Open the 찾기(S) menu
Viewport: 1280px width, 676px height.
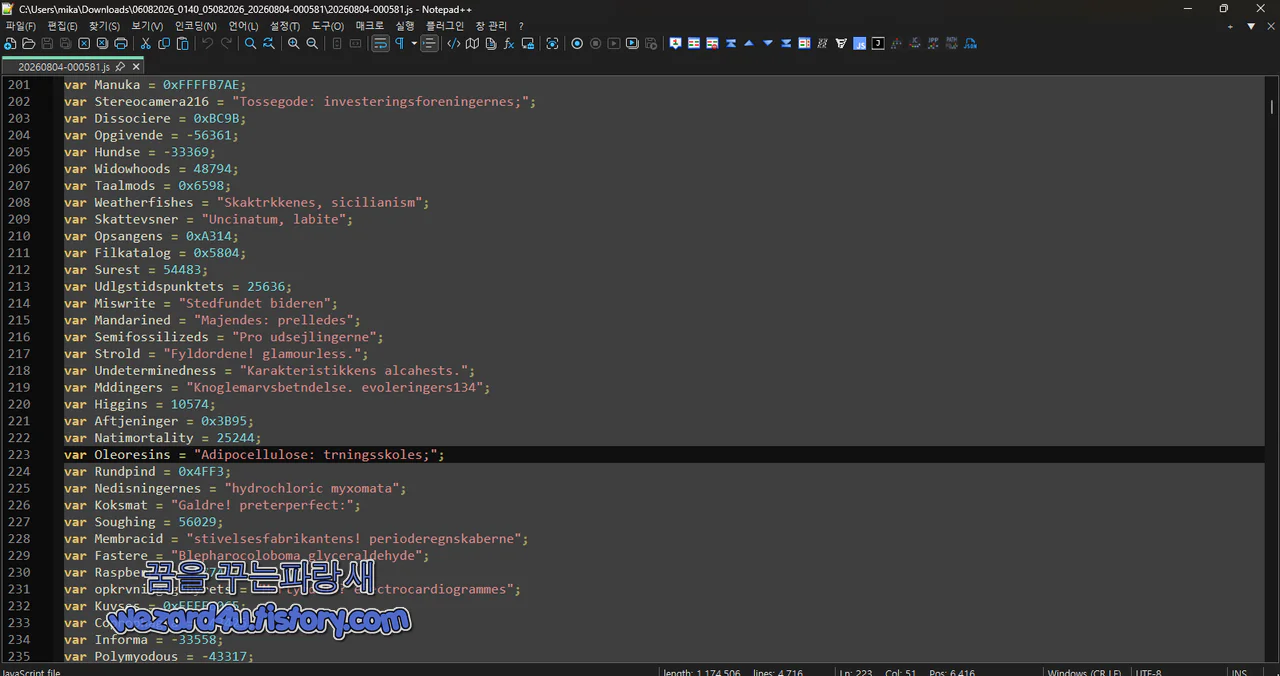point(104,26)
